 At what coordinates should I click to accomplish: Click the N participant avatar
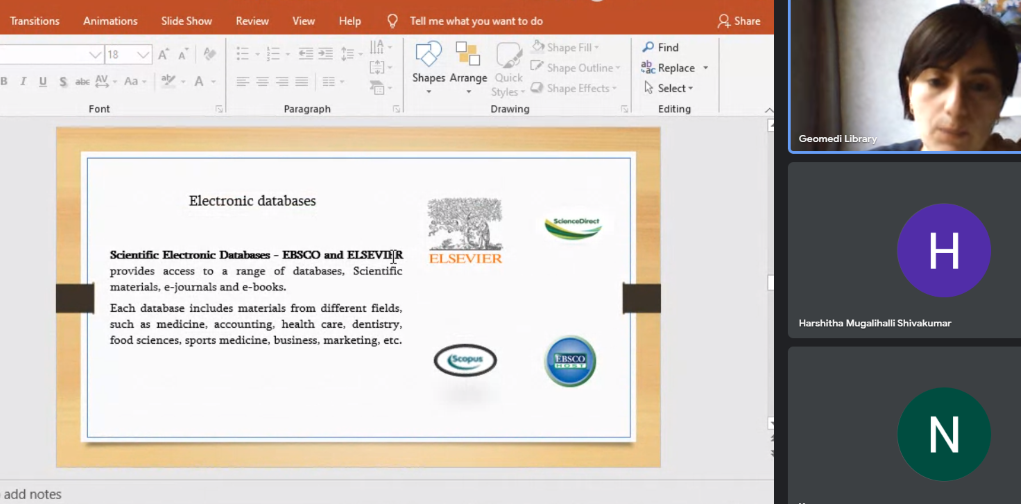tap(944, 434)
